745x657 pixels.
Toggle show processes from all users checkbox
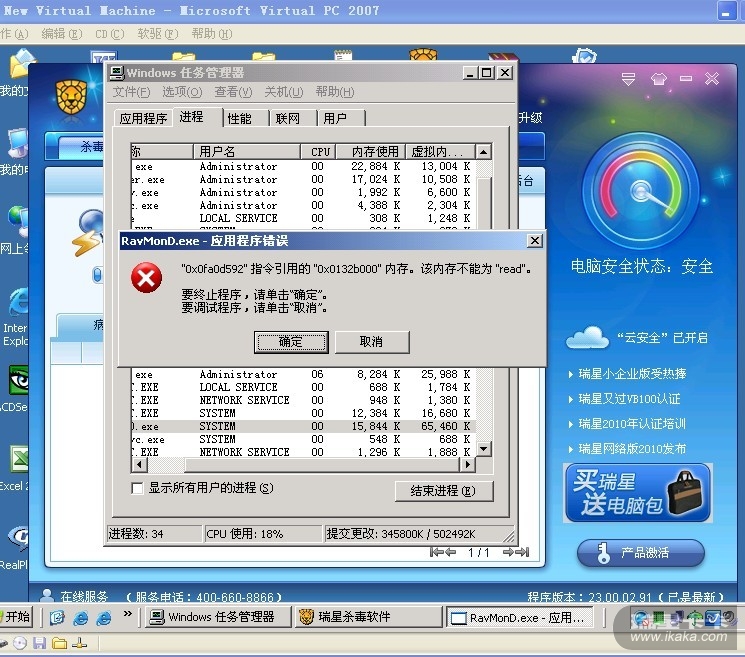click(x=137, y=488)
